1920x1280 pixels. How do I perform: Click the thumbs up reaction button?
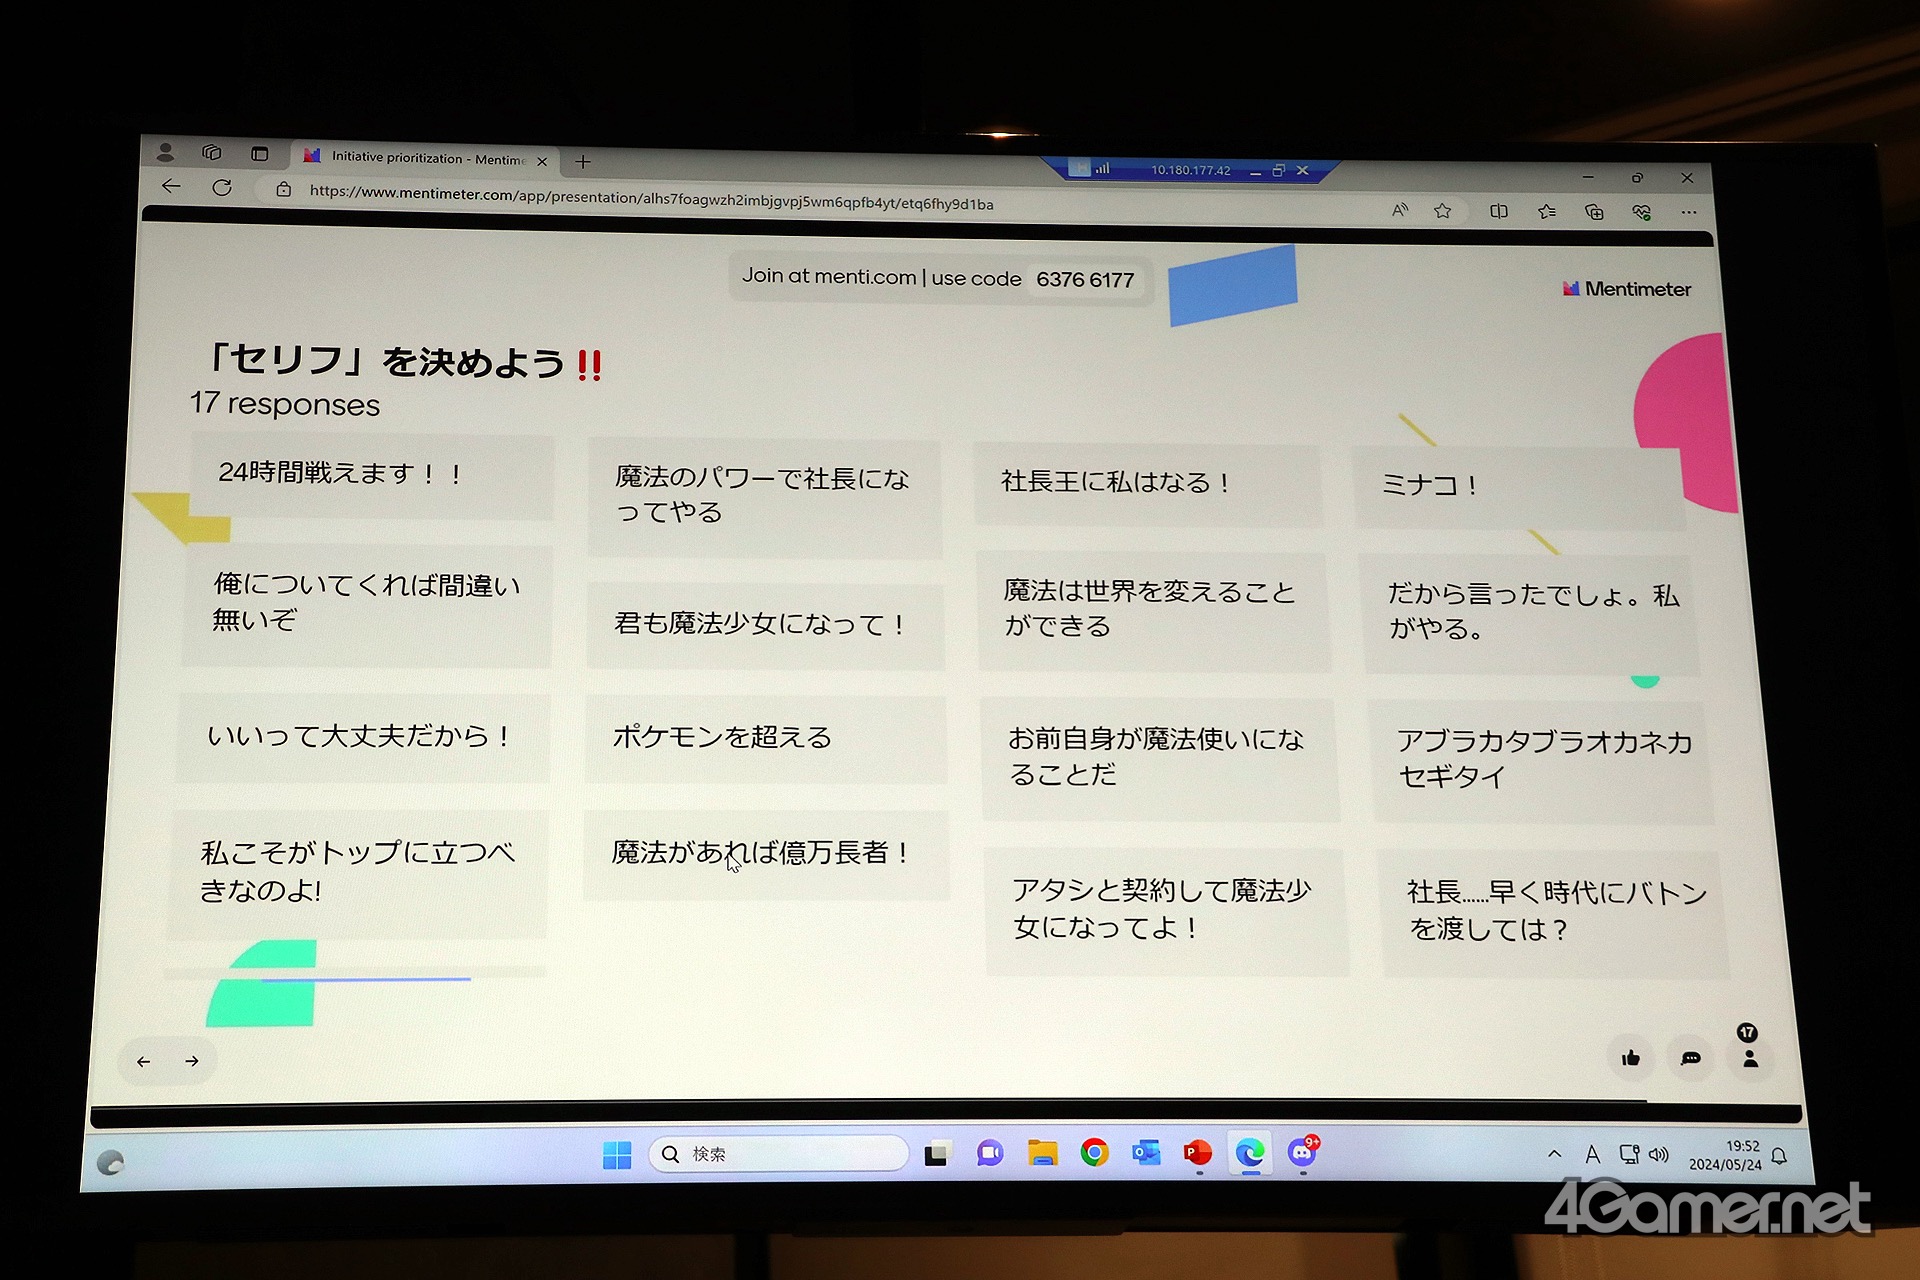[1631, 1058]
